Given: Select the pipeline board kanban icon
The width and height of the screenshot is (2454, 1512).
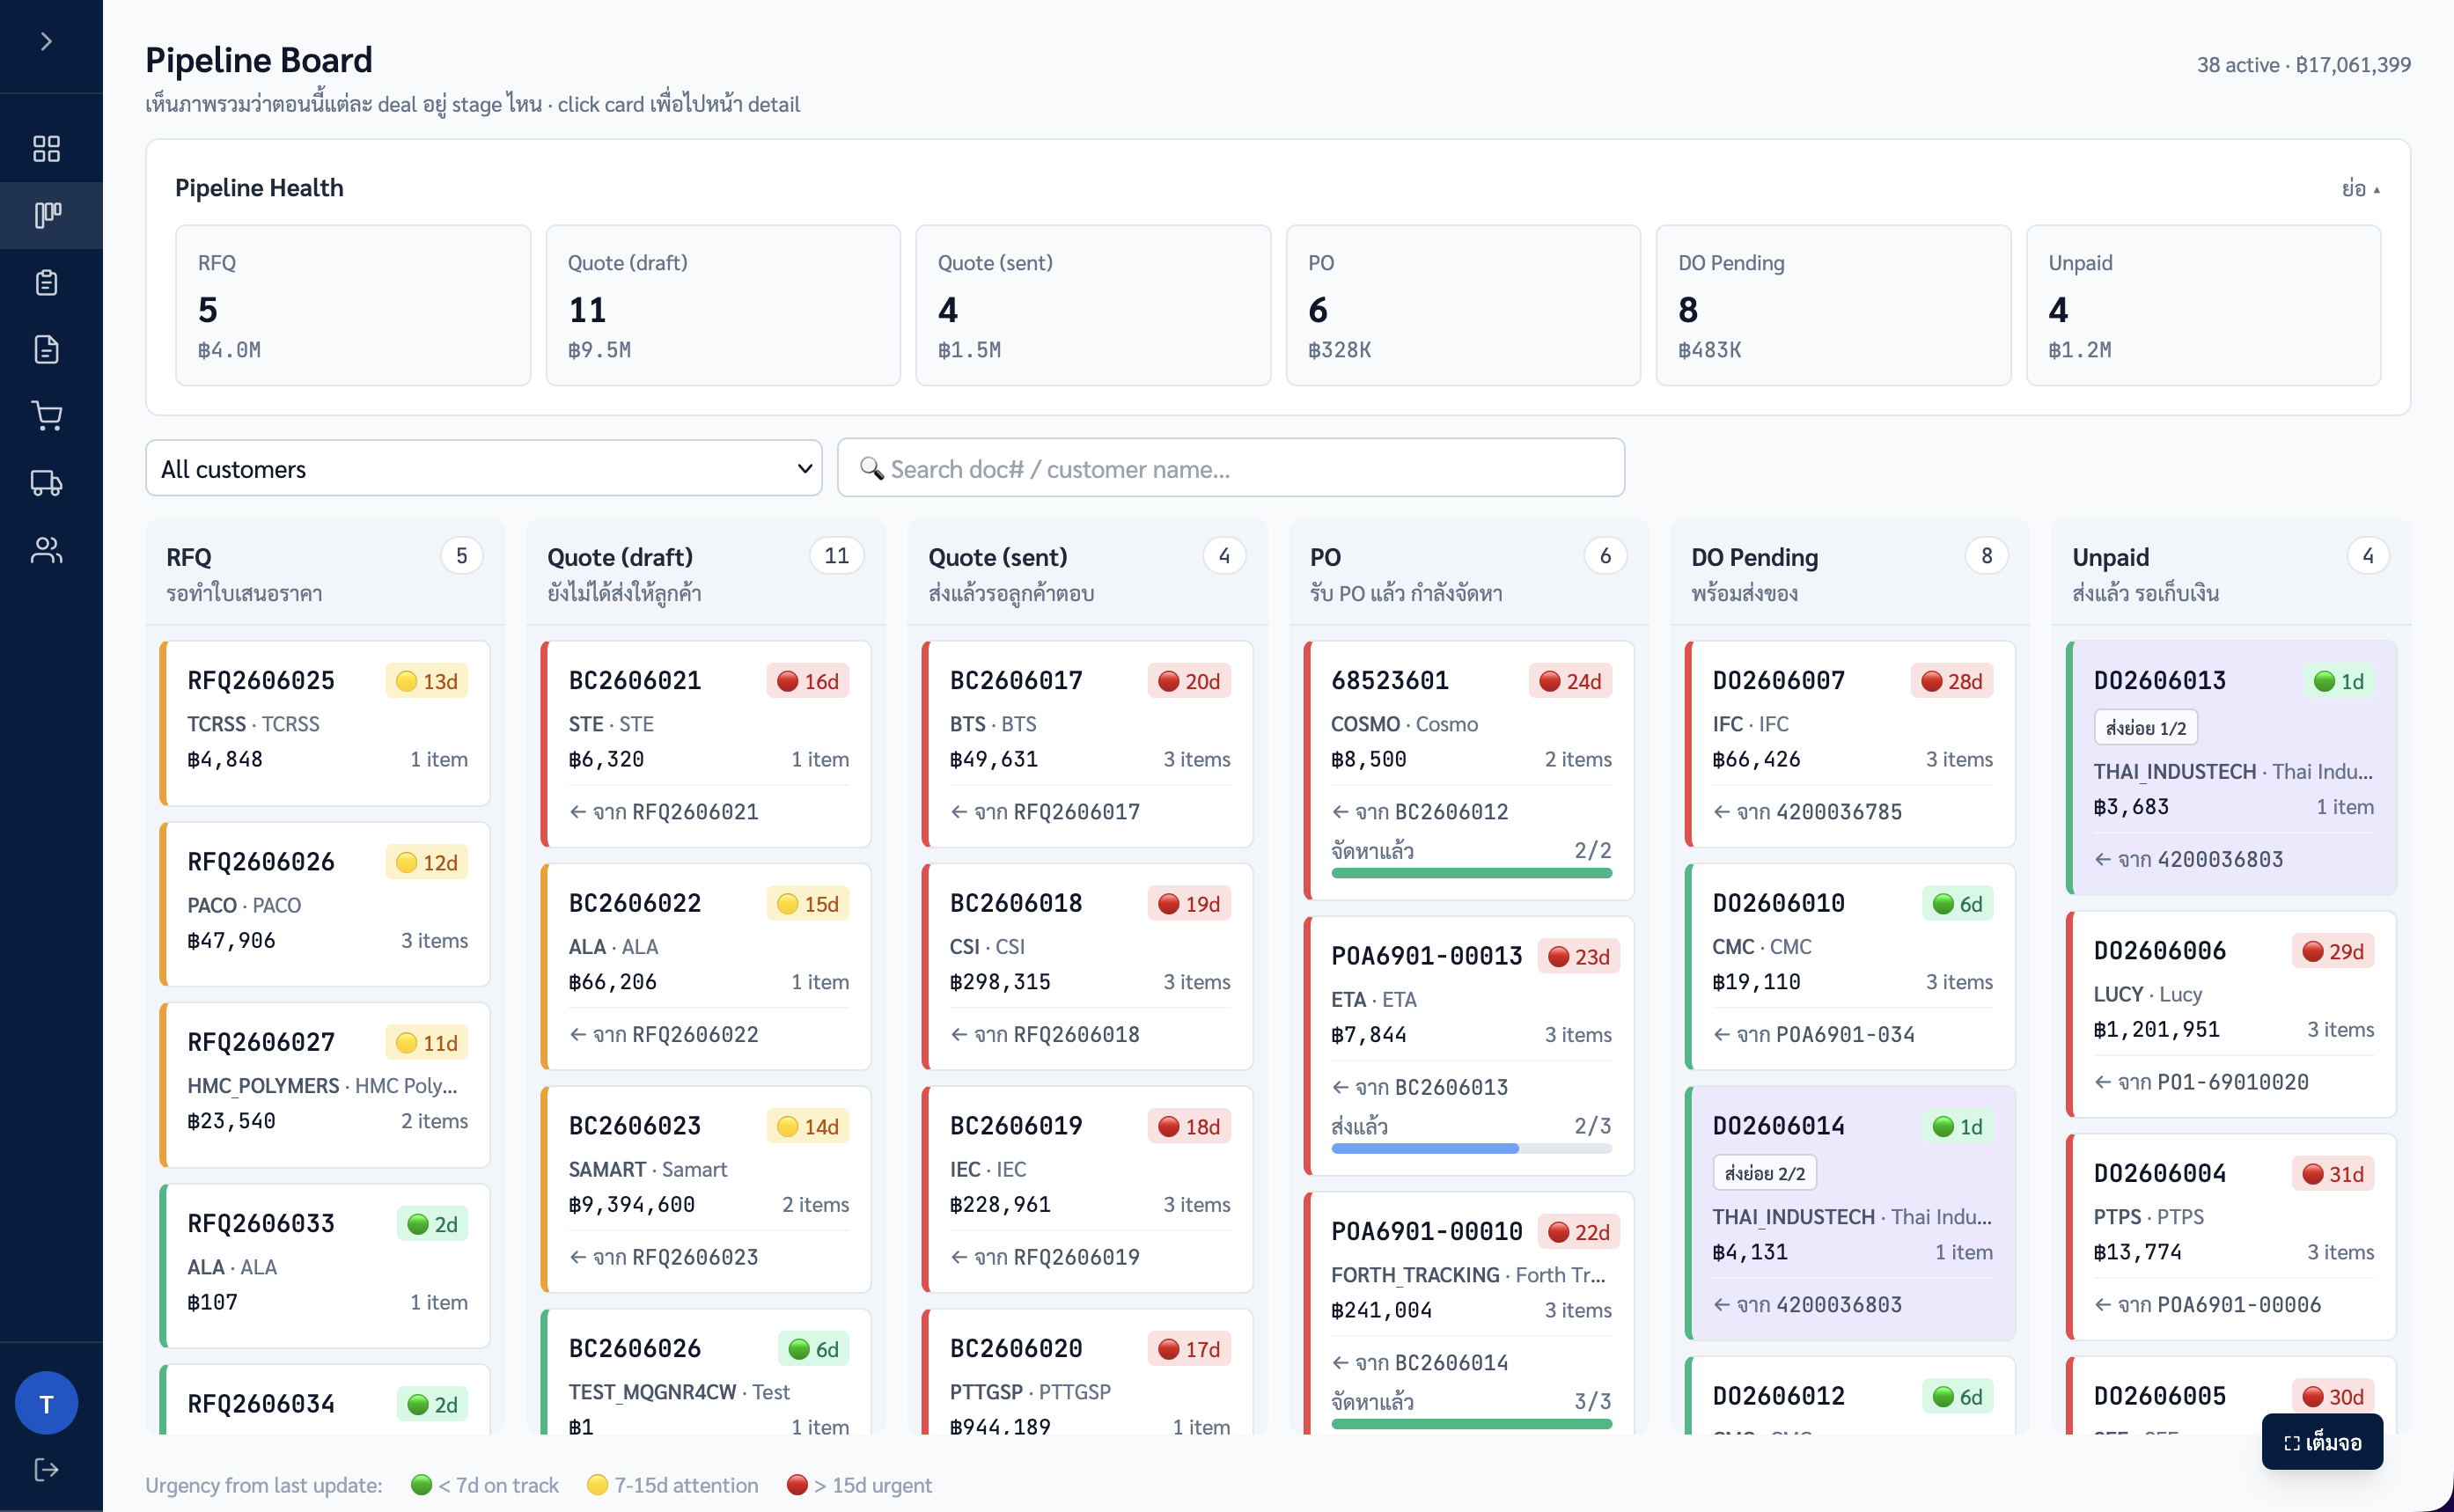Looking at the screenshot, I should (x=47, y=215).
